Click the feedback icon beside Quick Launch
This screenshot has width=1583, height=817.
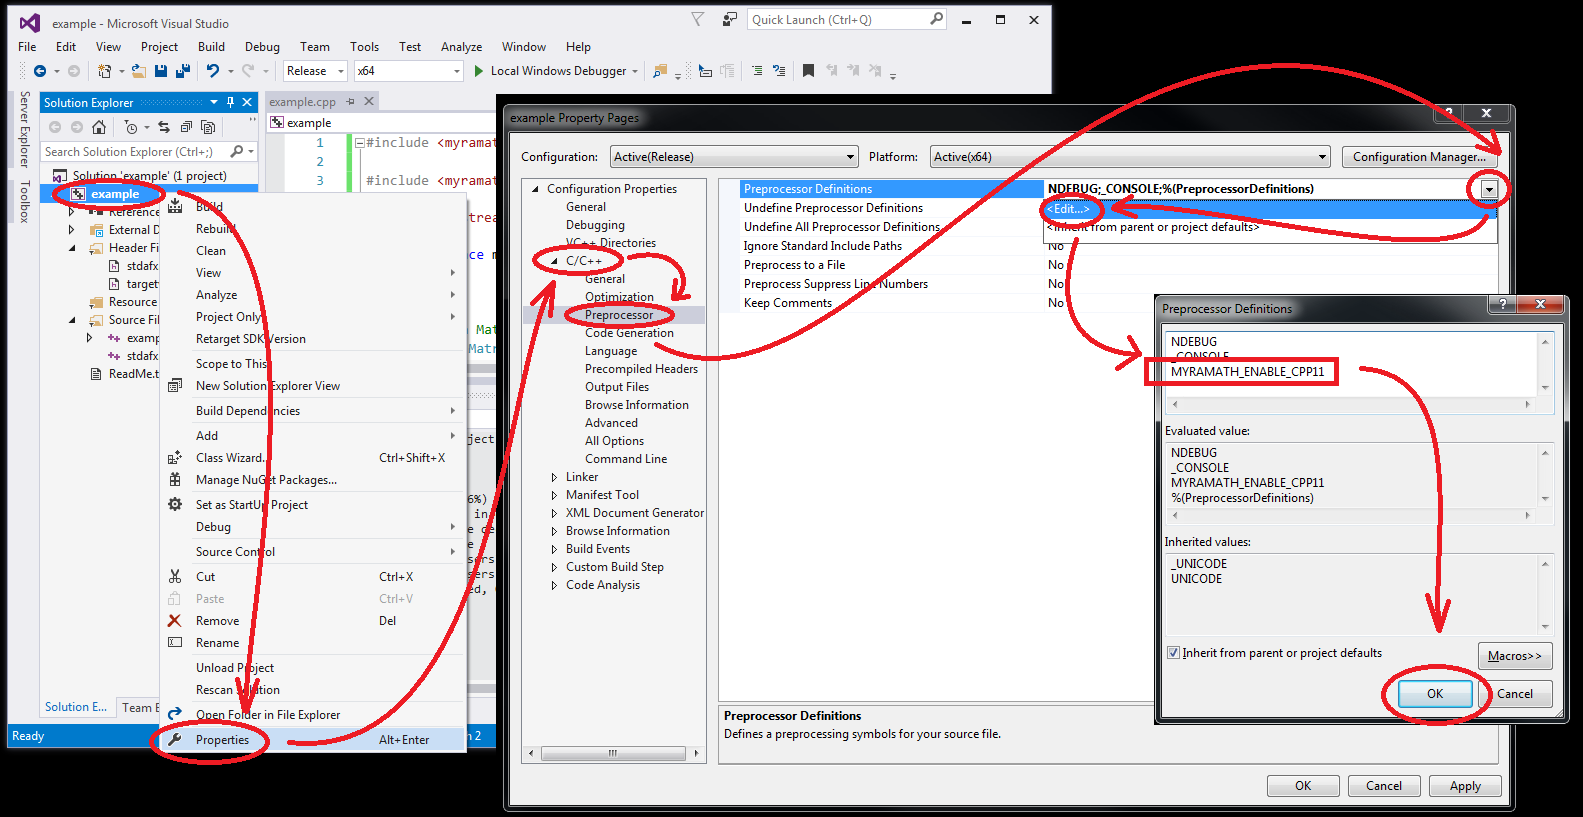click(730, 19)
